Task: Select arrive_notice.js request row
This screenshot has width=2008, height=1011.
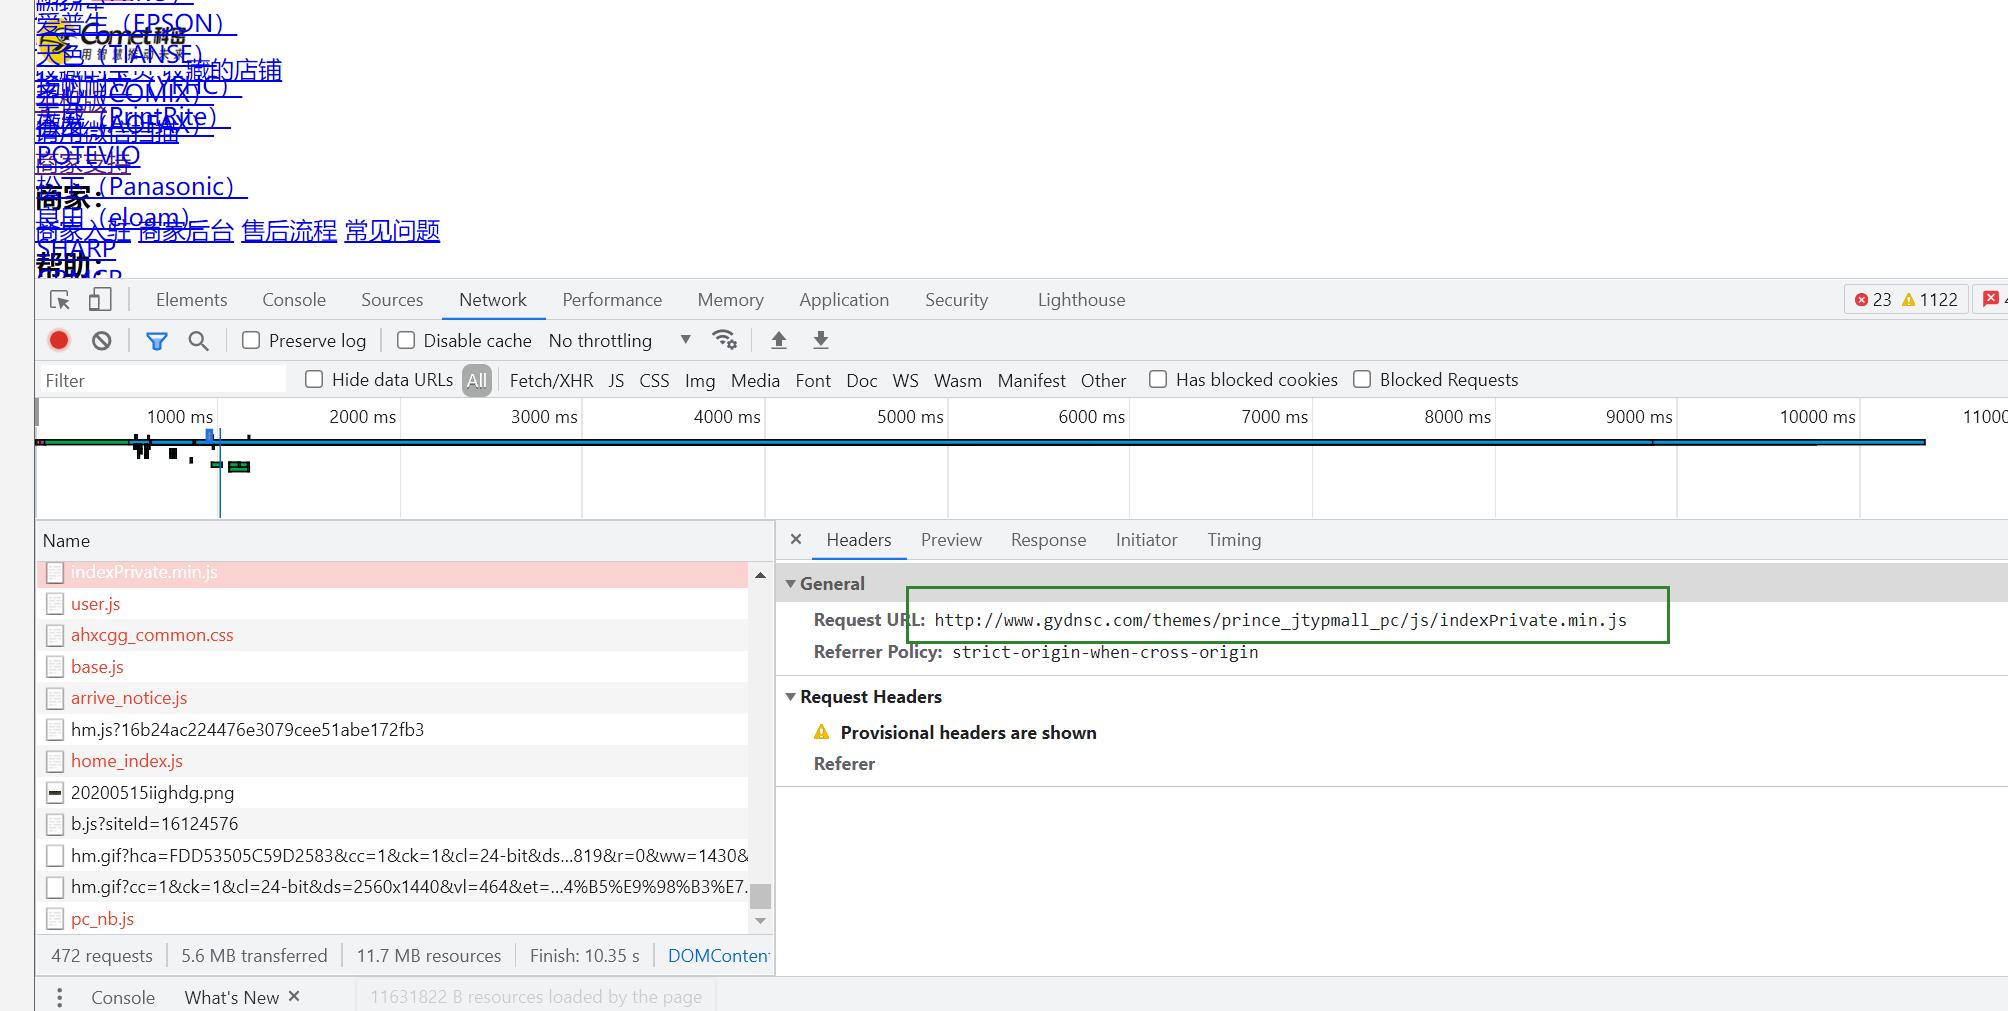Action: point(393,698)
